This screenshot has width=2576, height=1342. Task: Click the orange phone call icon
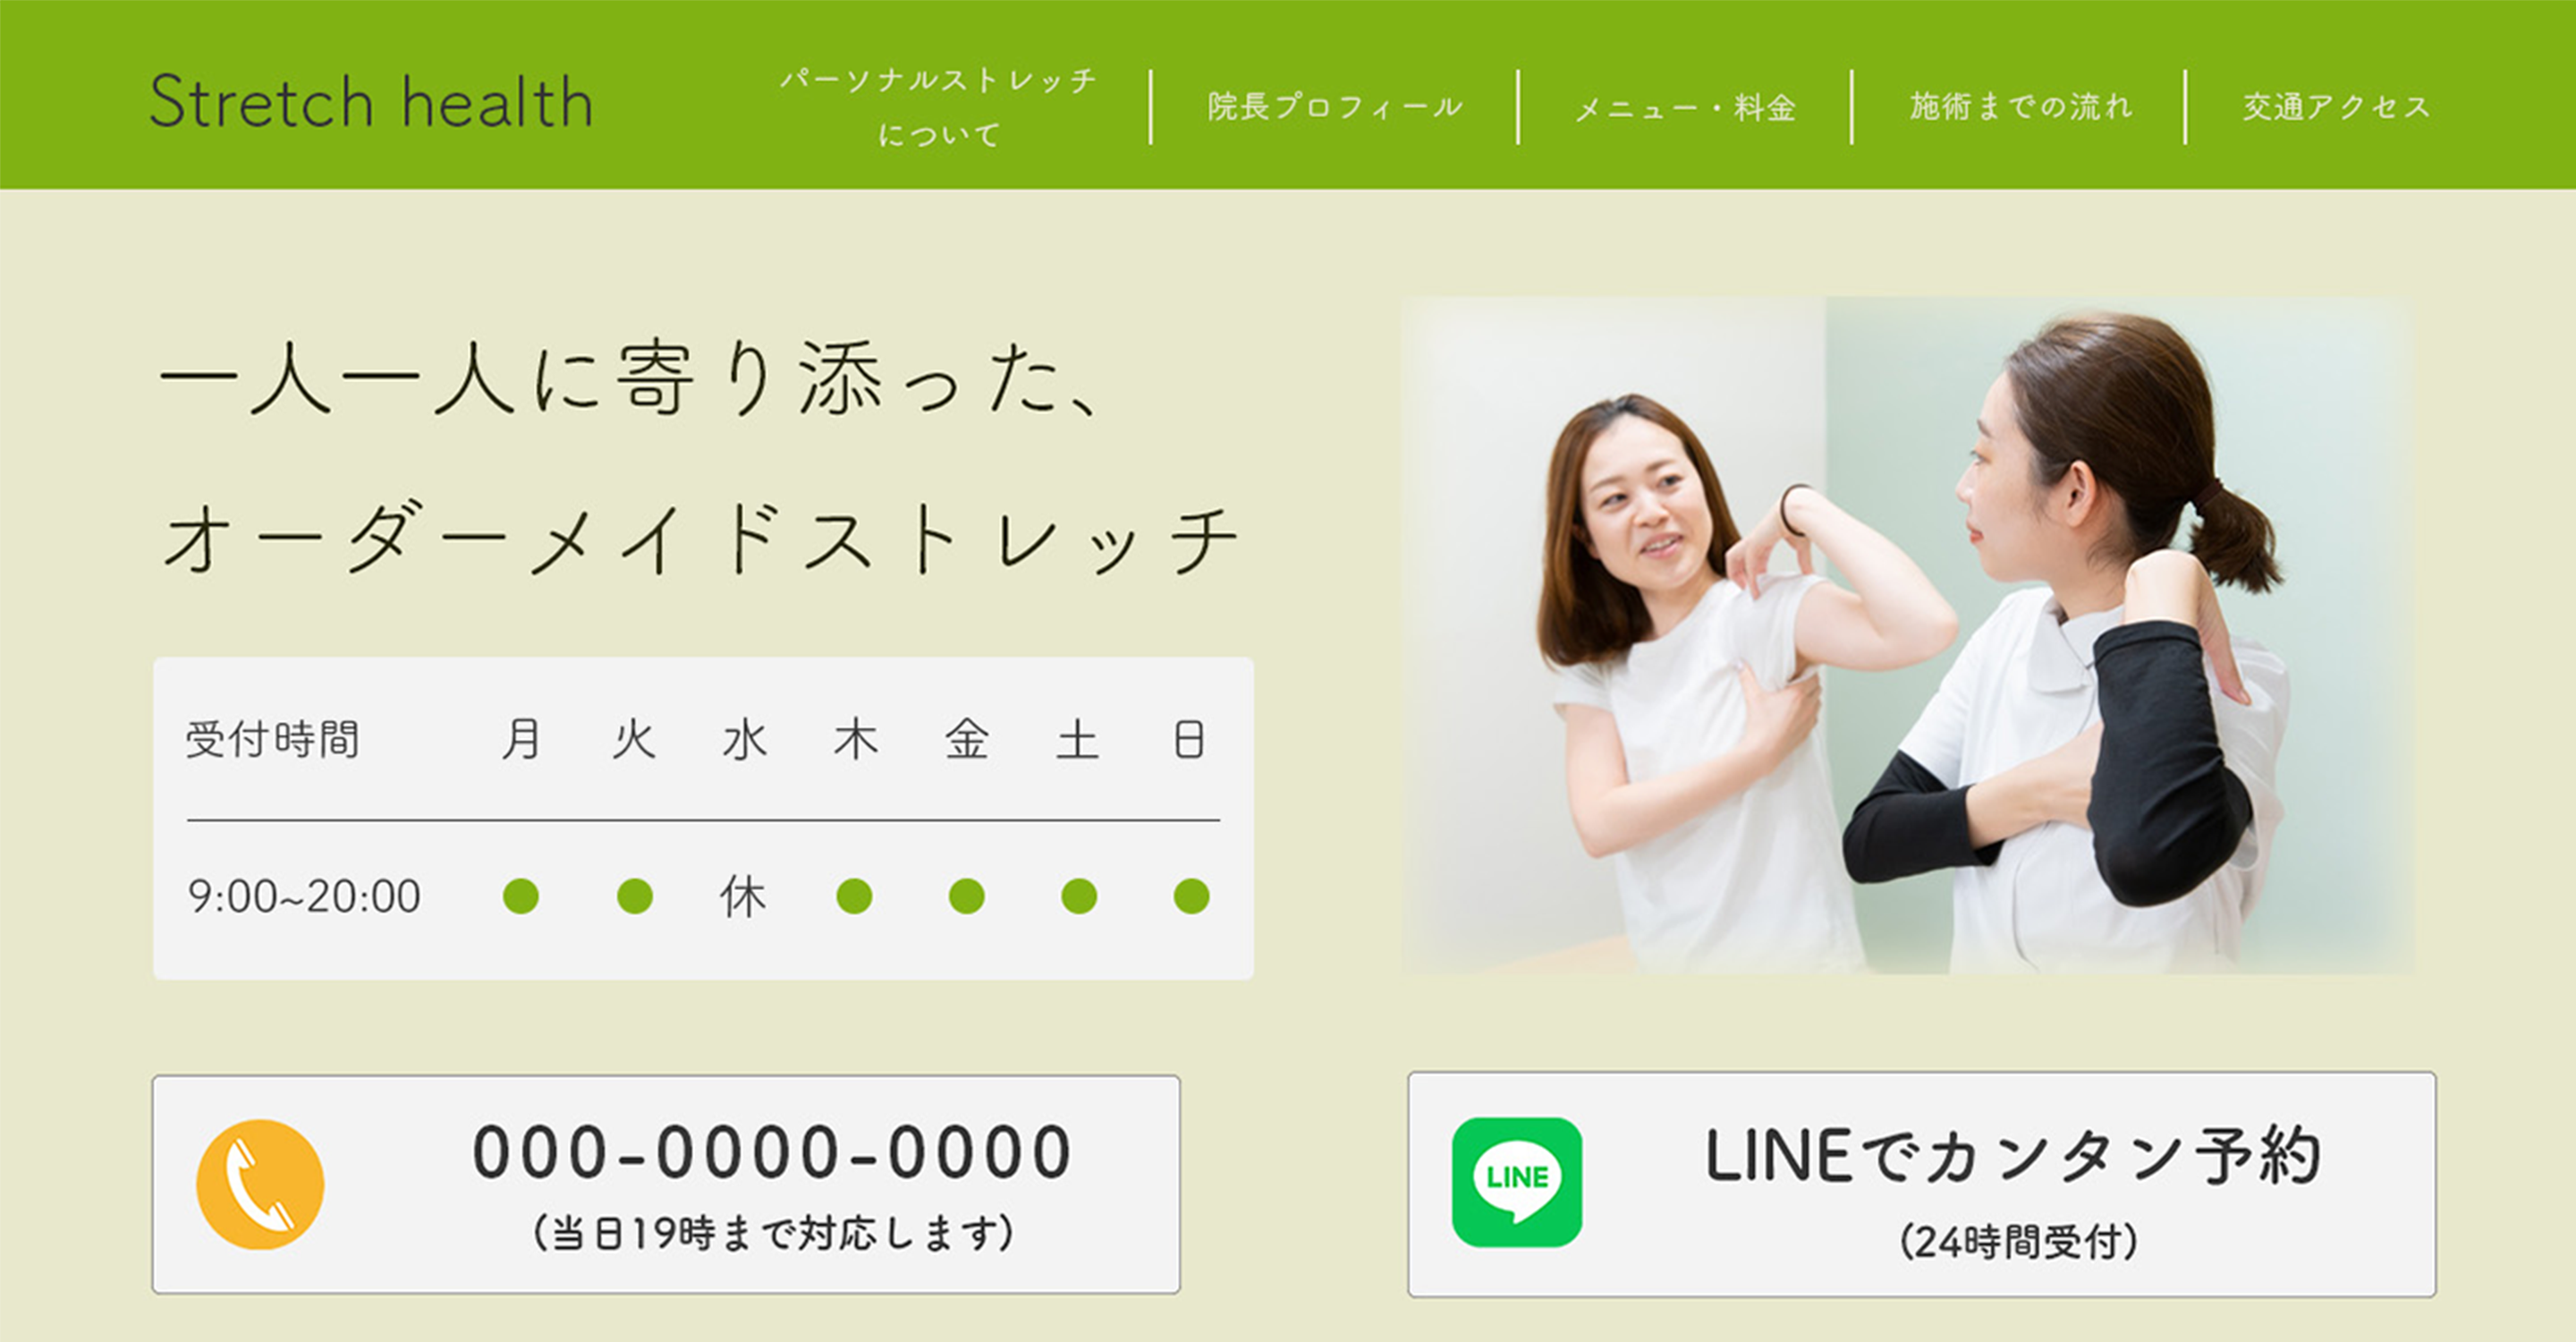pos(260,1184)
